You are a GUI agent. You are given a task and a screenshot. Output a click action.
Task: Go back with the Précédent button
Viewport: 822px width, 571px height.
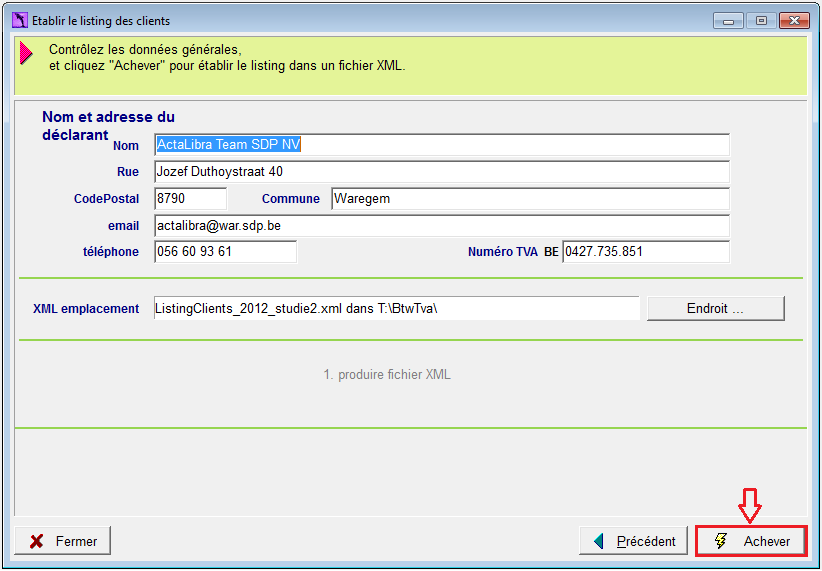633,541
